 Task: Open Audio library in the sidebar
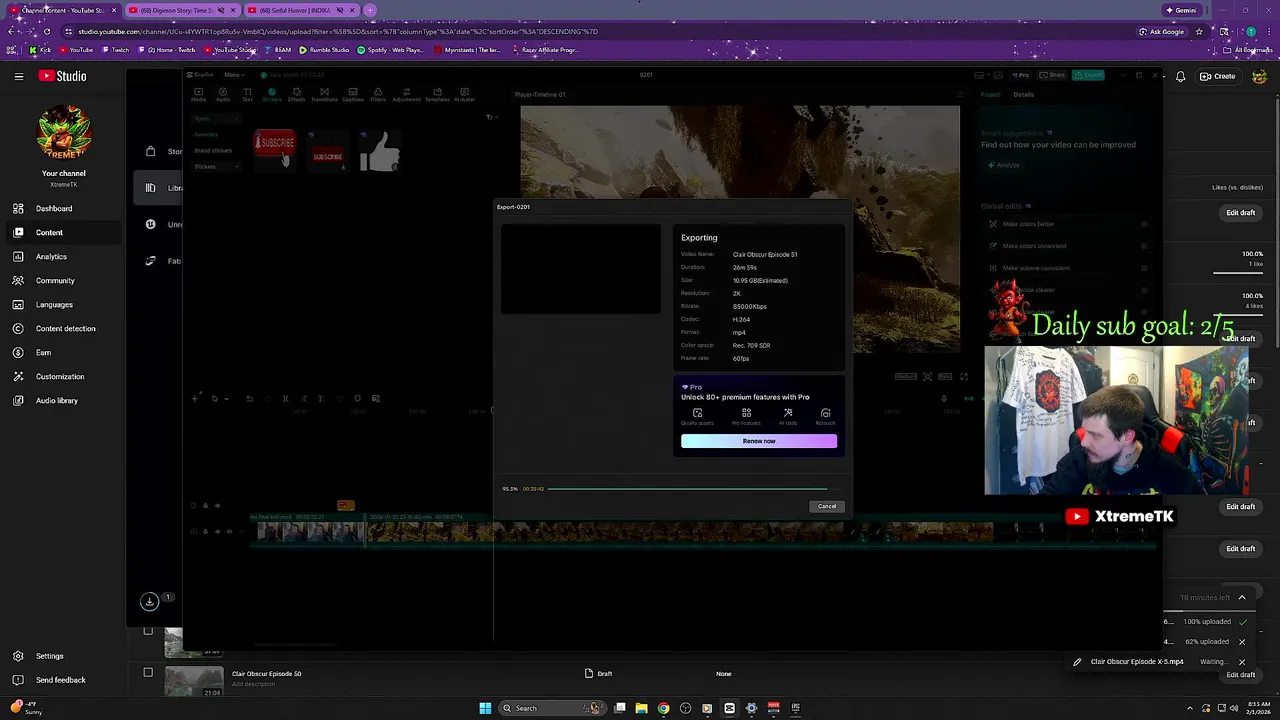click(62, 400)
